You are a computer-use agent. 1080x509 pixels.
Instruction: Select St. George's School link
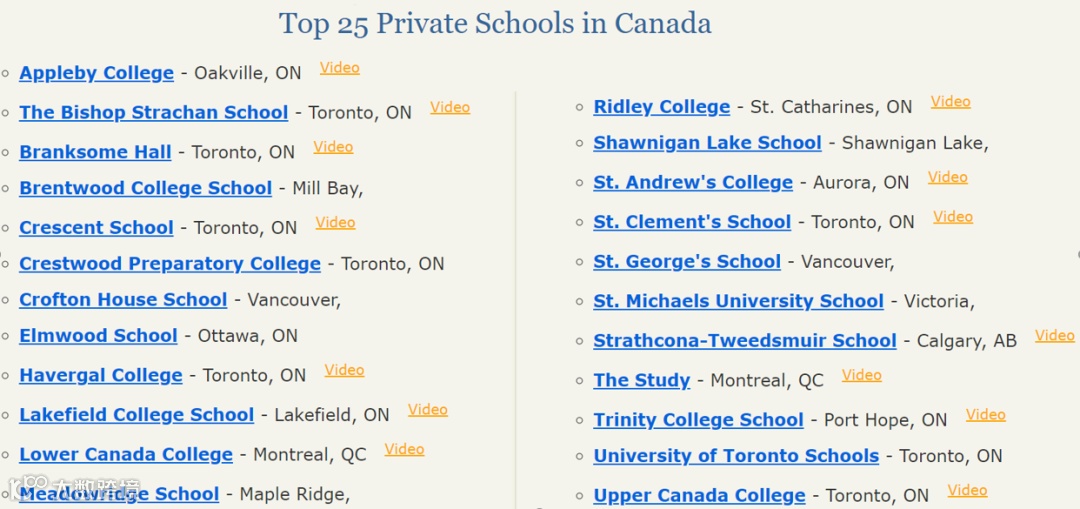[x=687, y=262]
